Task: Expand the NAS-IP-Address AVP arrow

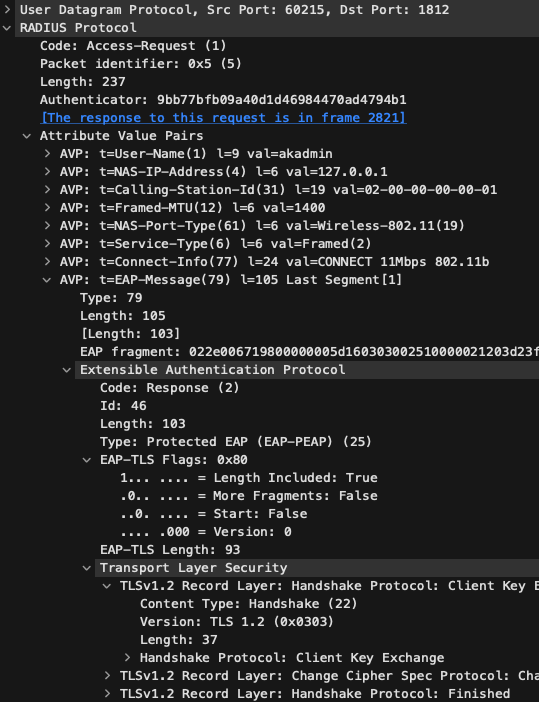Action: click(x=47, y=171)
